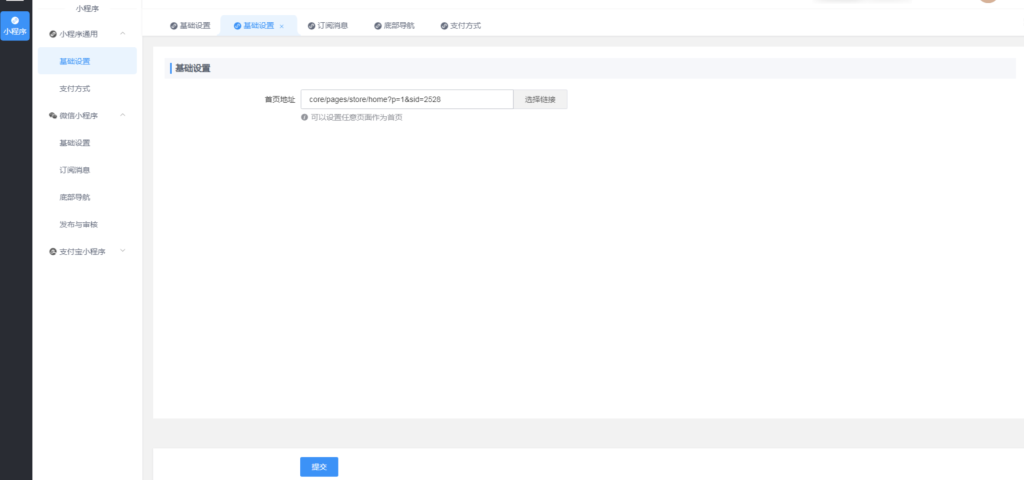Click the icon on the 订阅消息 tab
The image size is (1024, 480).
311,26
